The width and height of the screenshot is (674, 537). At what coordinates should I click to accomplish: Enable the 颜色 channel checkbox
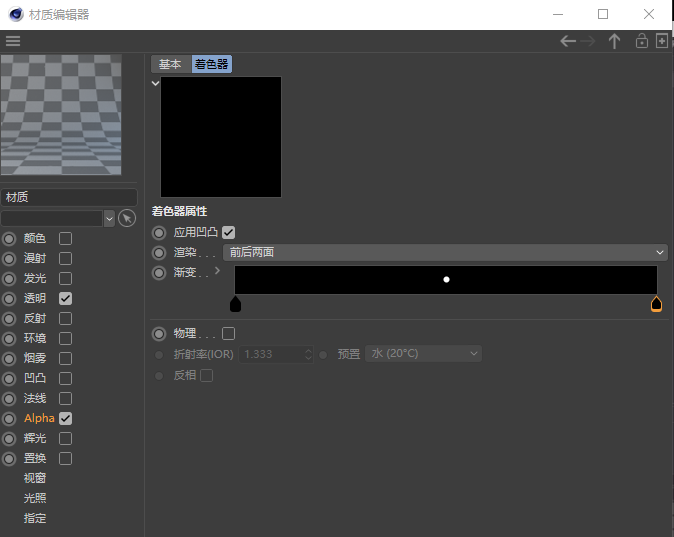coord(65,238)
